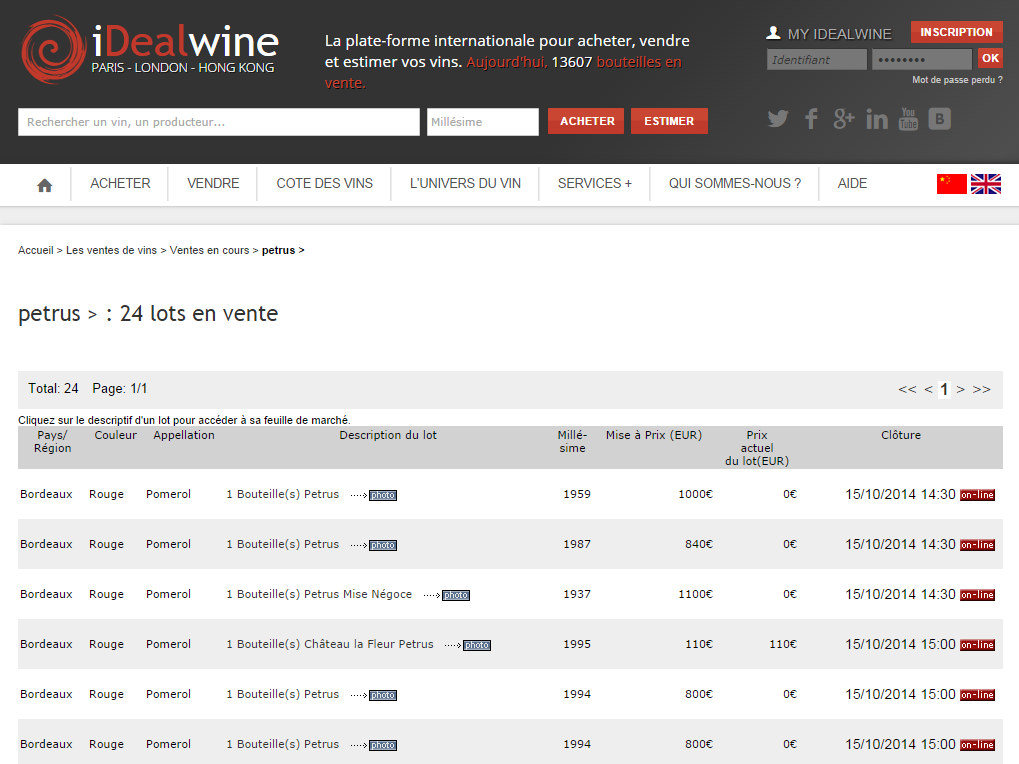Jump to last page with >>
This screenshot has height=764, width=1019.
tap(981, 390)
